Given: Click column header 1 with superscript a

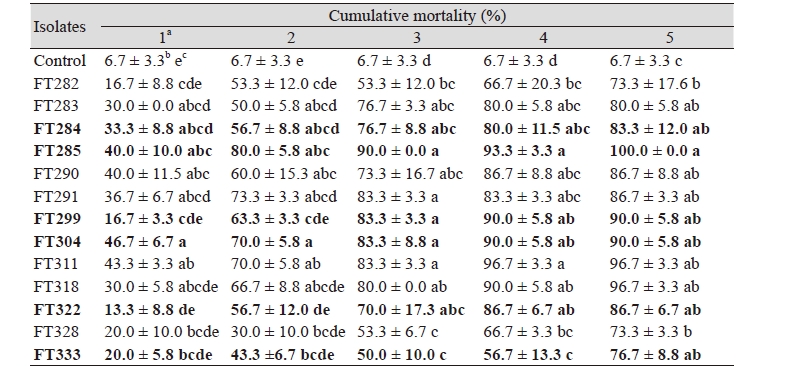Looking at the screenshot, I should click(164, 37).
